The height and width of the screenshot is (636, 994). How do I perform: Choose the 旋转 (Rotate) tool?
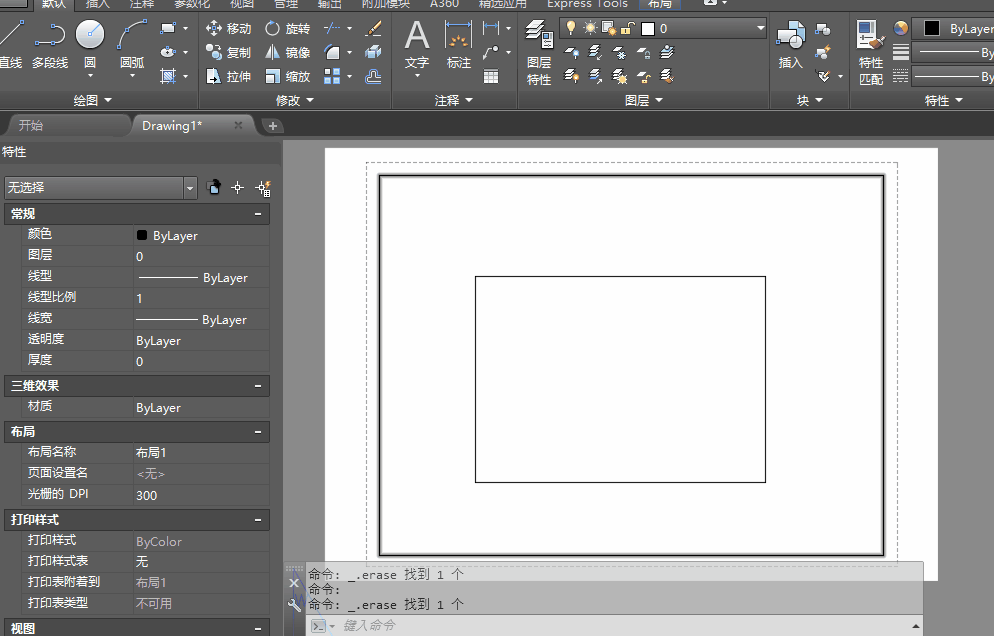(287, 29)
